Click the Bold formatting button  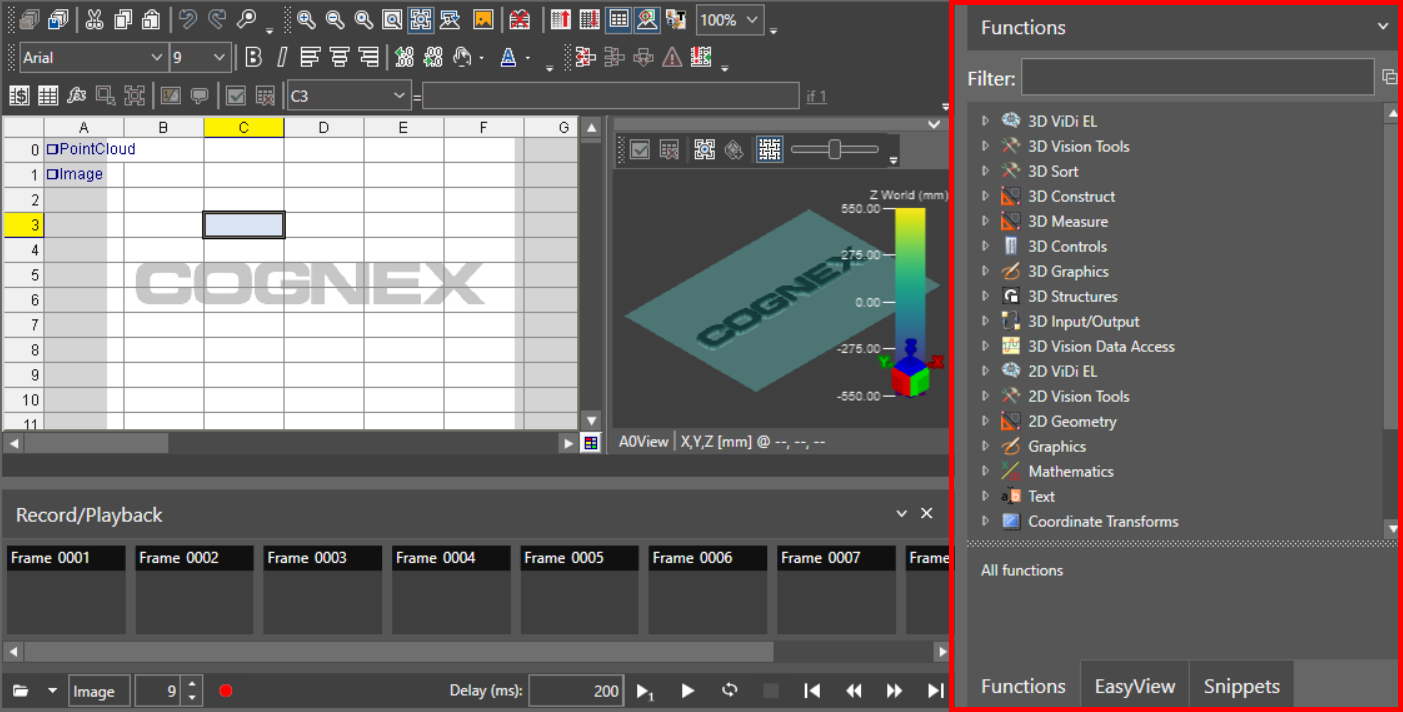(x=254, y=57)
